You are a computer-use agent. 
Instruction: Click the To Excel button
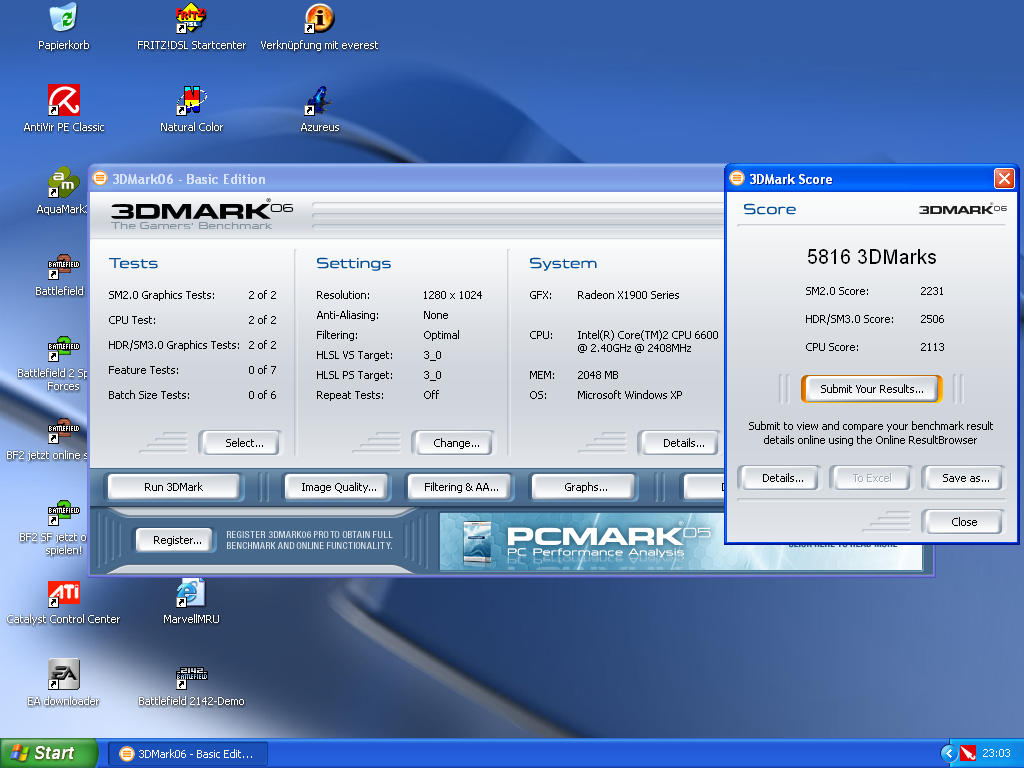871,478
